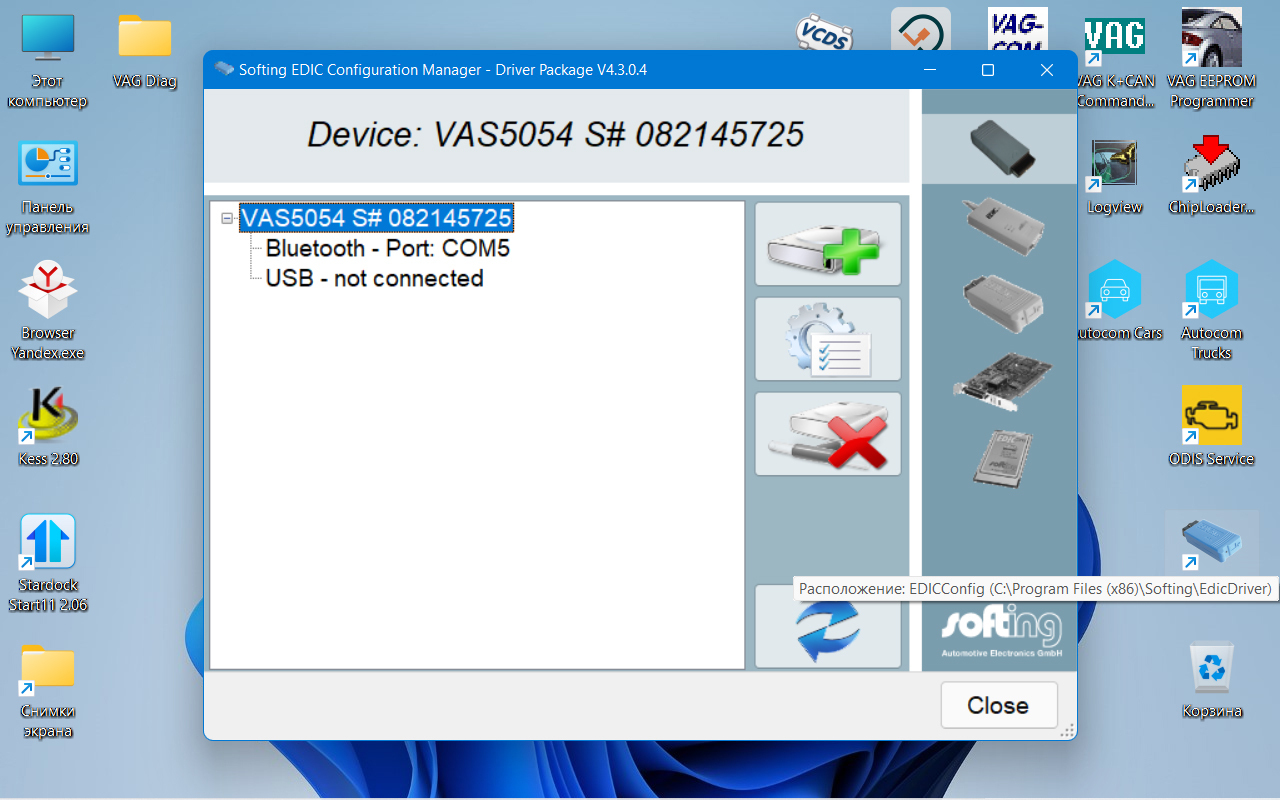Select the ODIS Service desktop shortcut
This screenshot has width=1280, height=800.
1211,428
